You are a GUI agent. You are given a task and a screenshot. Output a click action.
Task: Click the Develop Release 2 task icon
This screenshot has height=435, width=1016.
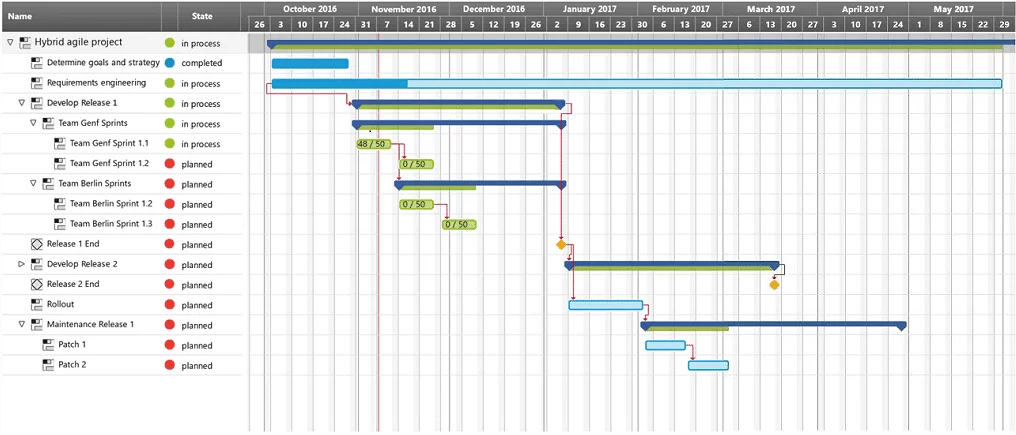tap(37, 265)
